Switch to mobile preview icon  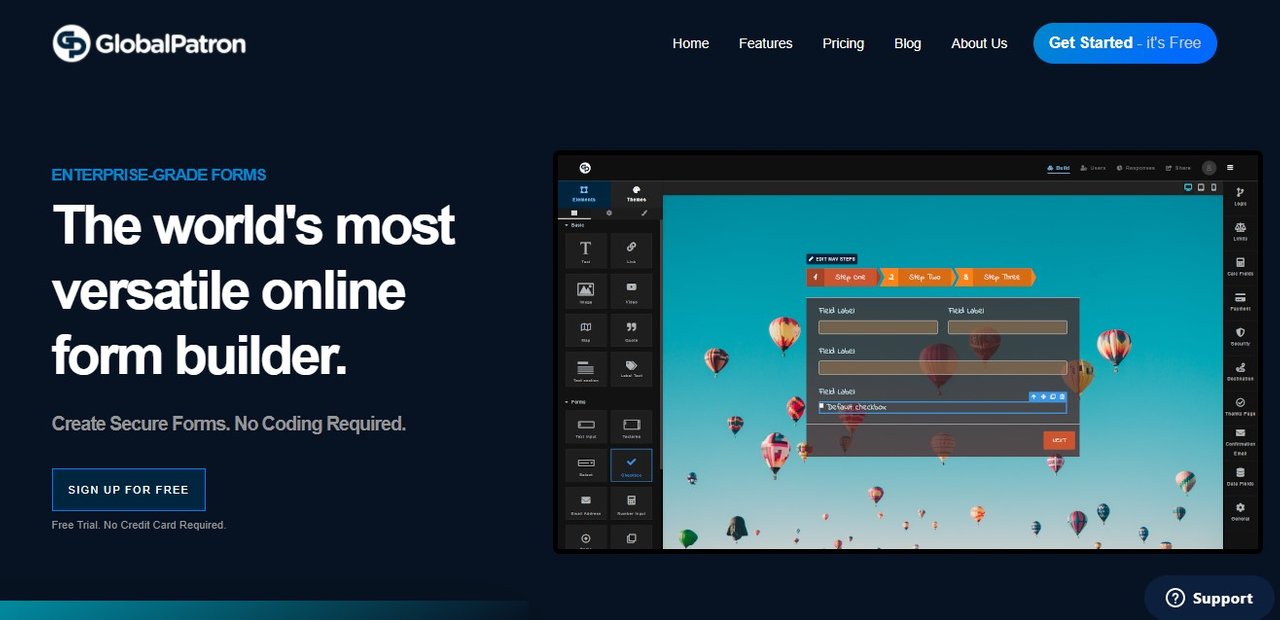tap(1214, 187)
